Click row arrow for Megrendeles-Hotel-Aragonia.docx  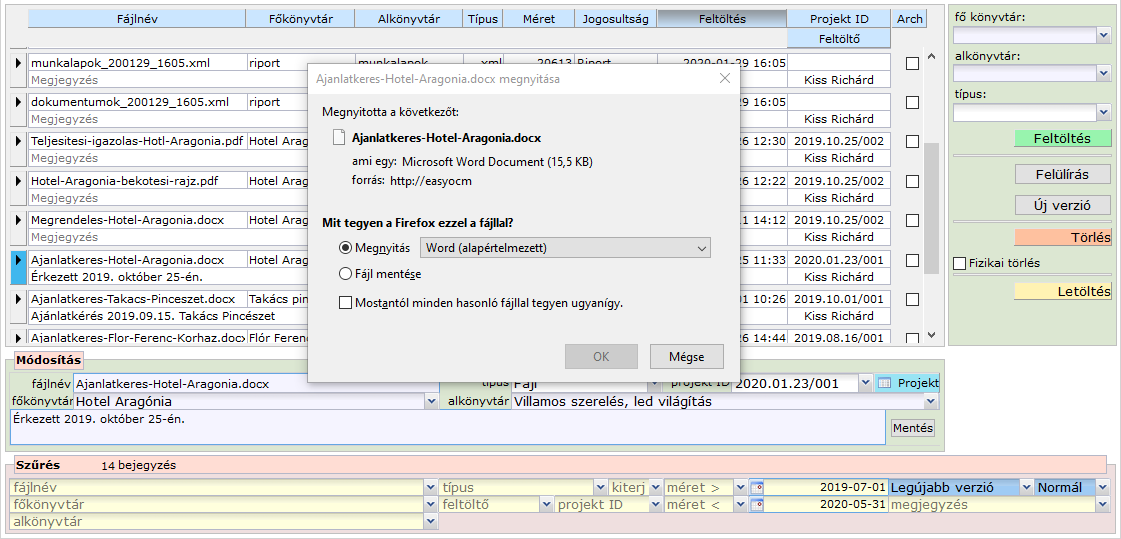17,220
